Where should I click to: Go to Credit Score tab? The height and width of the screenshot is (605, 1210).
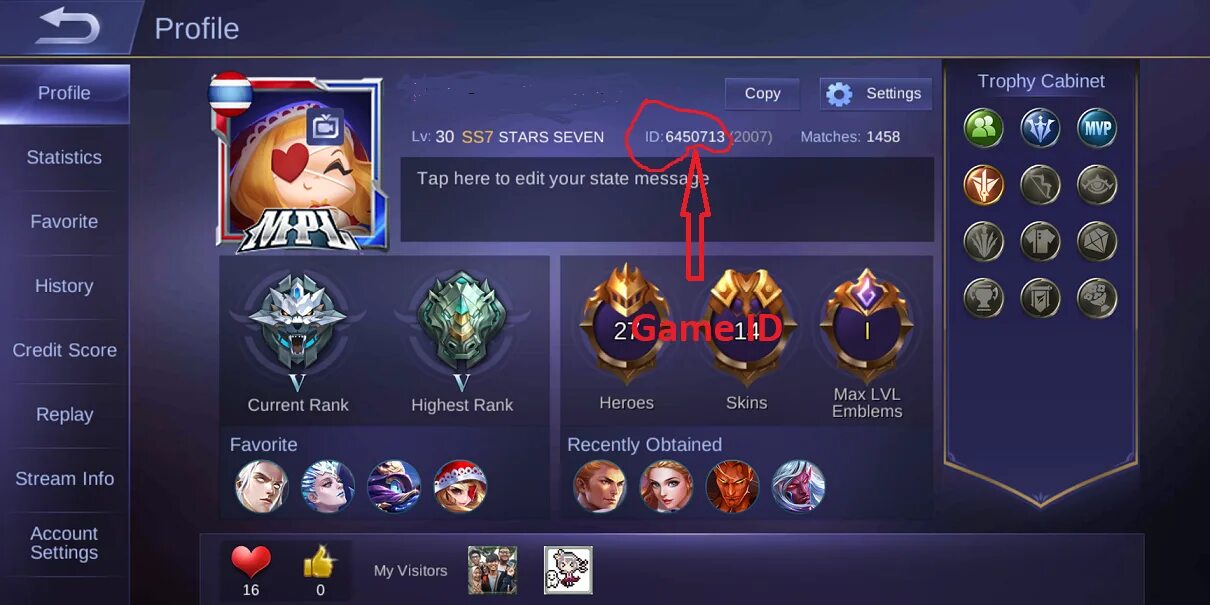click(x=64, y=350)
